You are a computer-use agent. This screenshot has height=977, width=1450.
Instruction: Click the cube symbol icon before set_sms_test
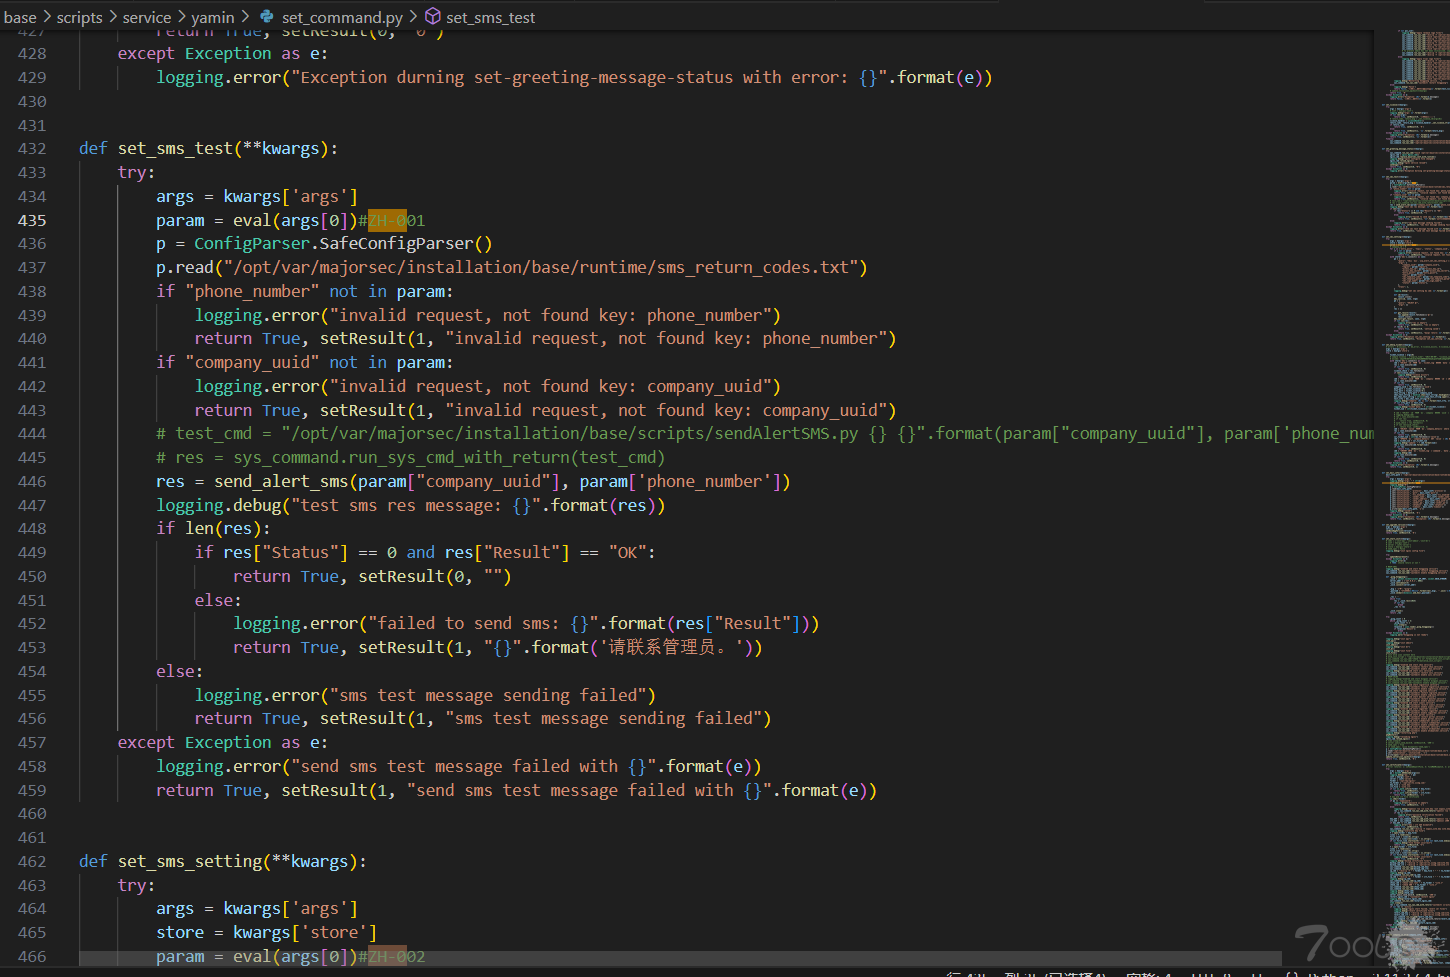pyautogui.click(x=433, y=17)
